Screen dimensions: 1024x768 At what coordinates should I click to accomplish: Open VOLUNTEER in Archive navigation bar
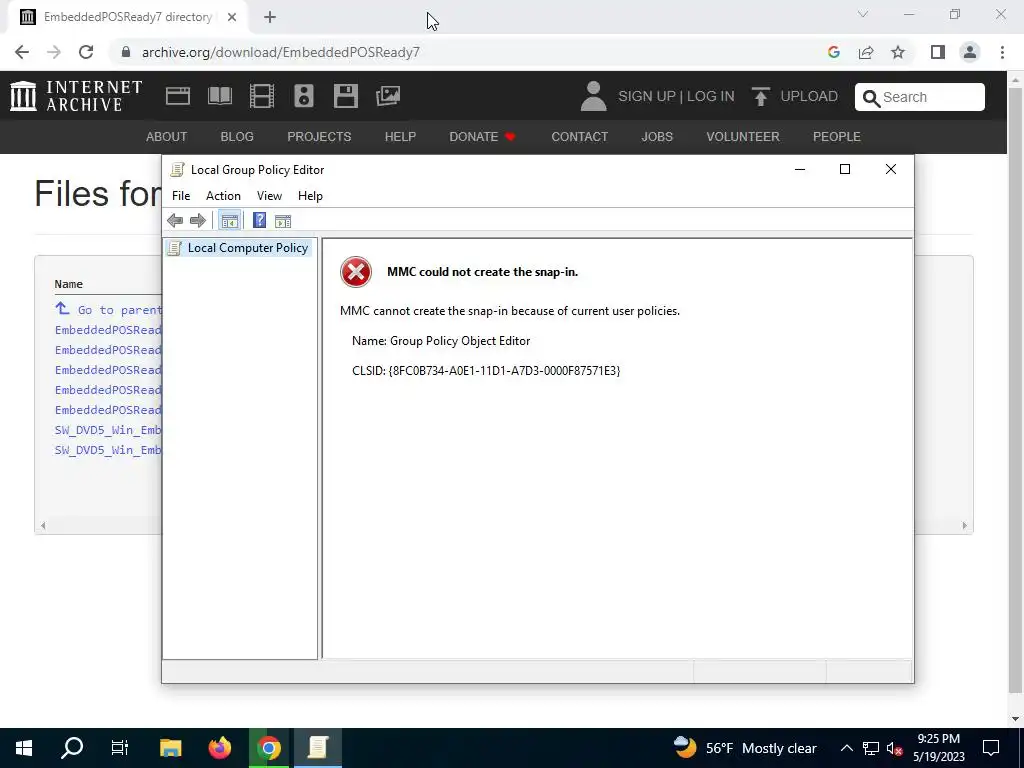(x=743, y=136)
